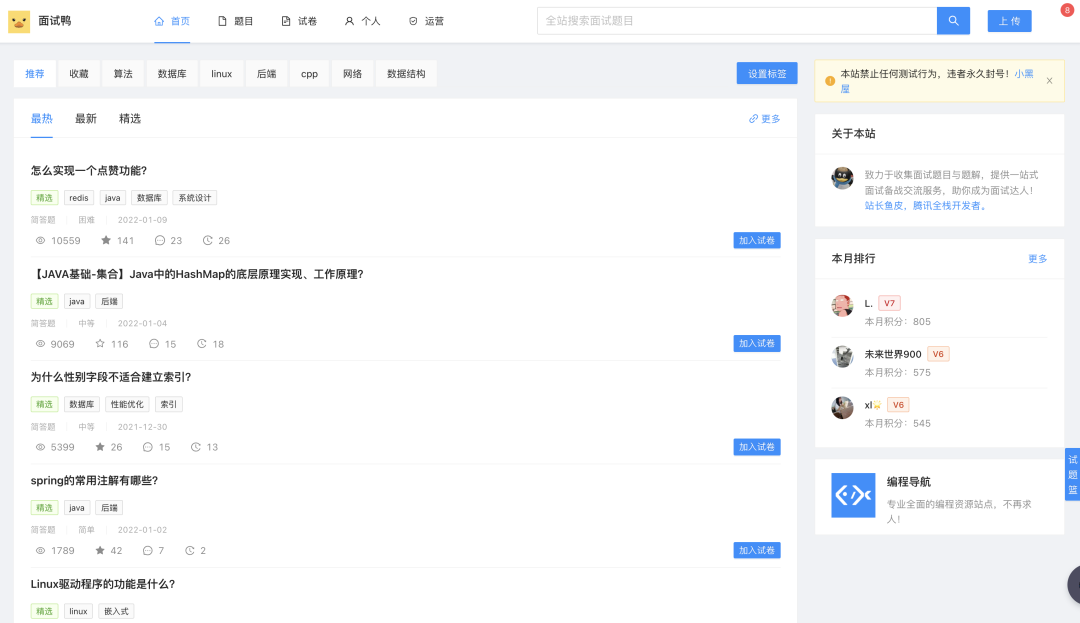Select the 收藏 tag tab
This screenshot has height=623, width=1080.
coord(79,74)
